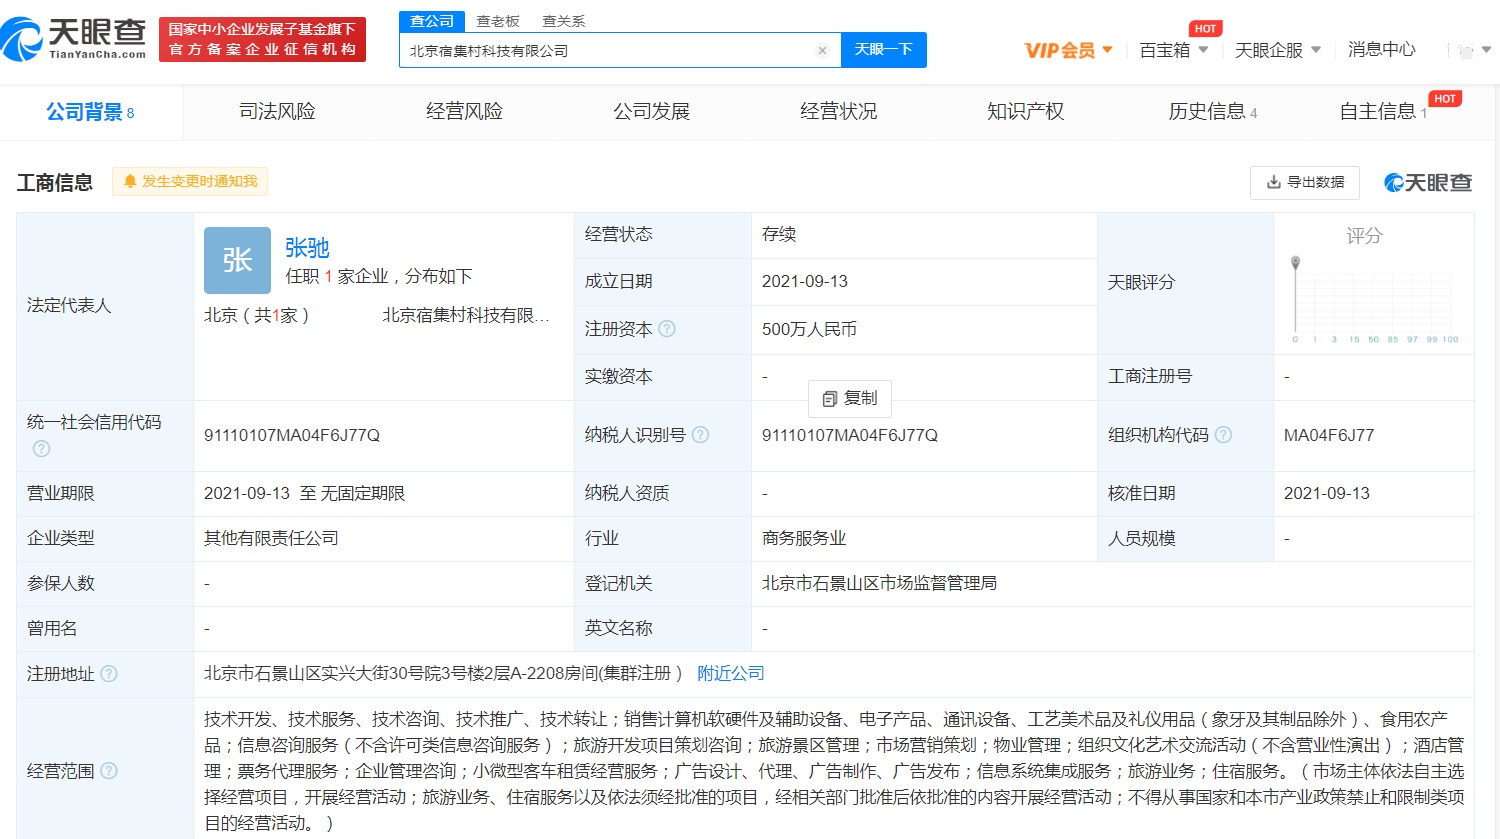The image size is (1500, 839).
Task: Switch to the 查老板 search tab
Action: pyautogui.click(x=498, y=21)
